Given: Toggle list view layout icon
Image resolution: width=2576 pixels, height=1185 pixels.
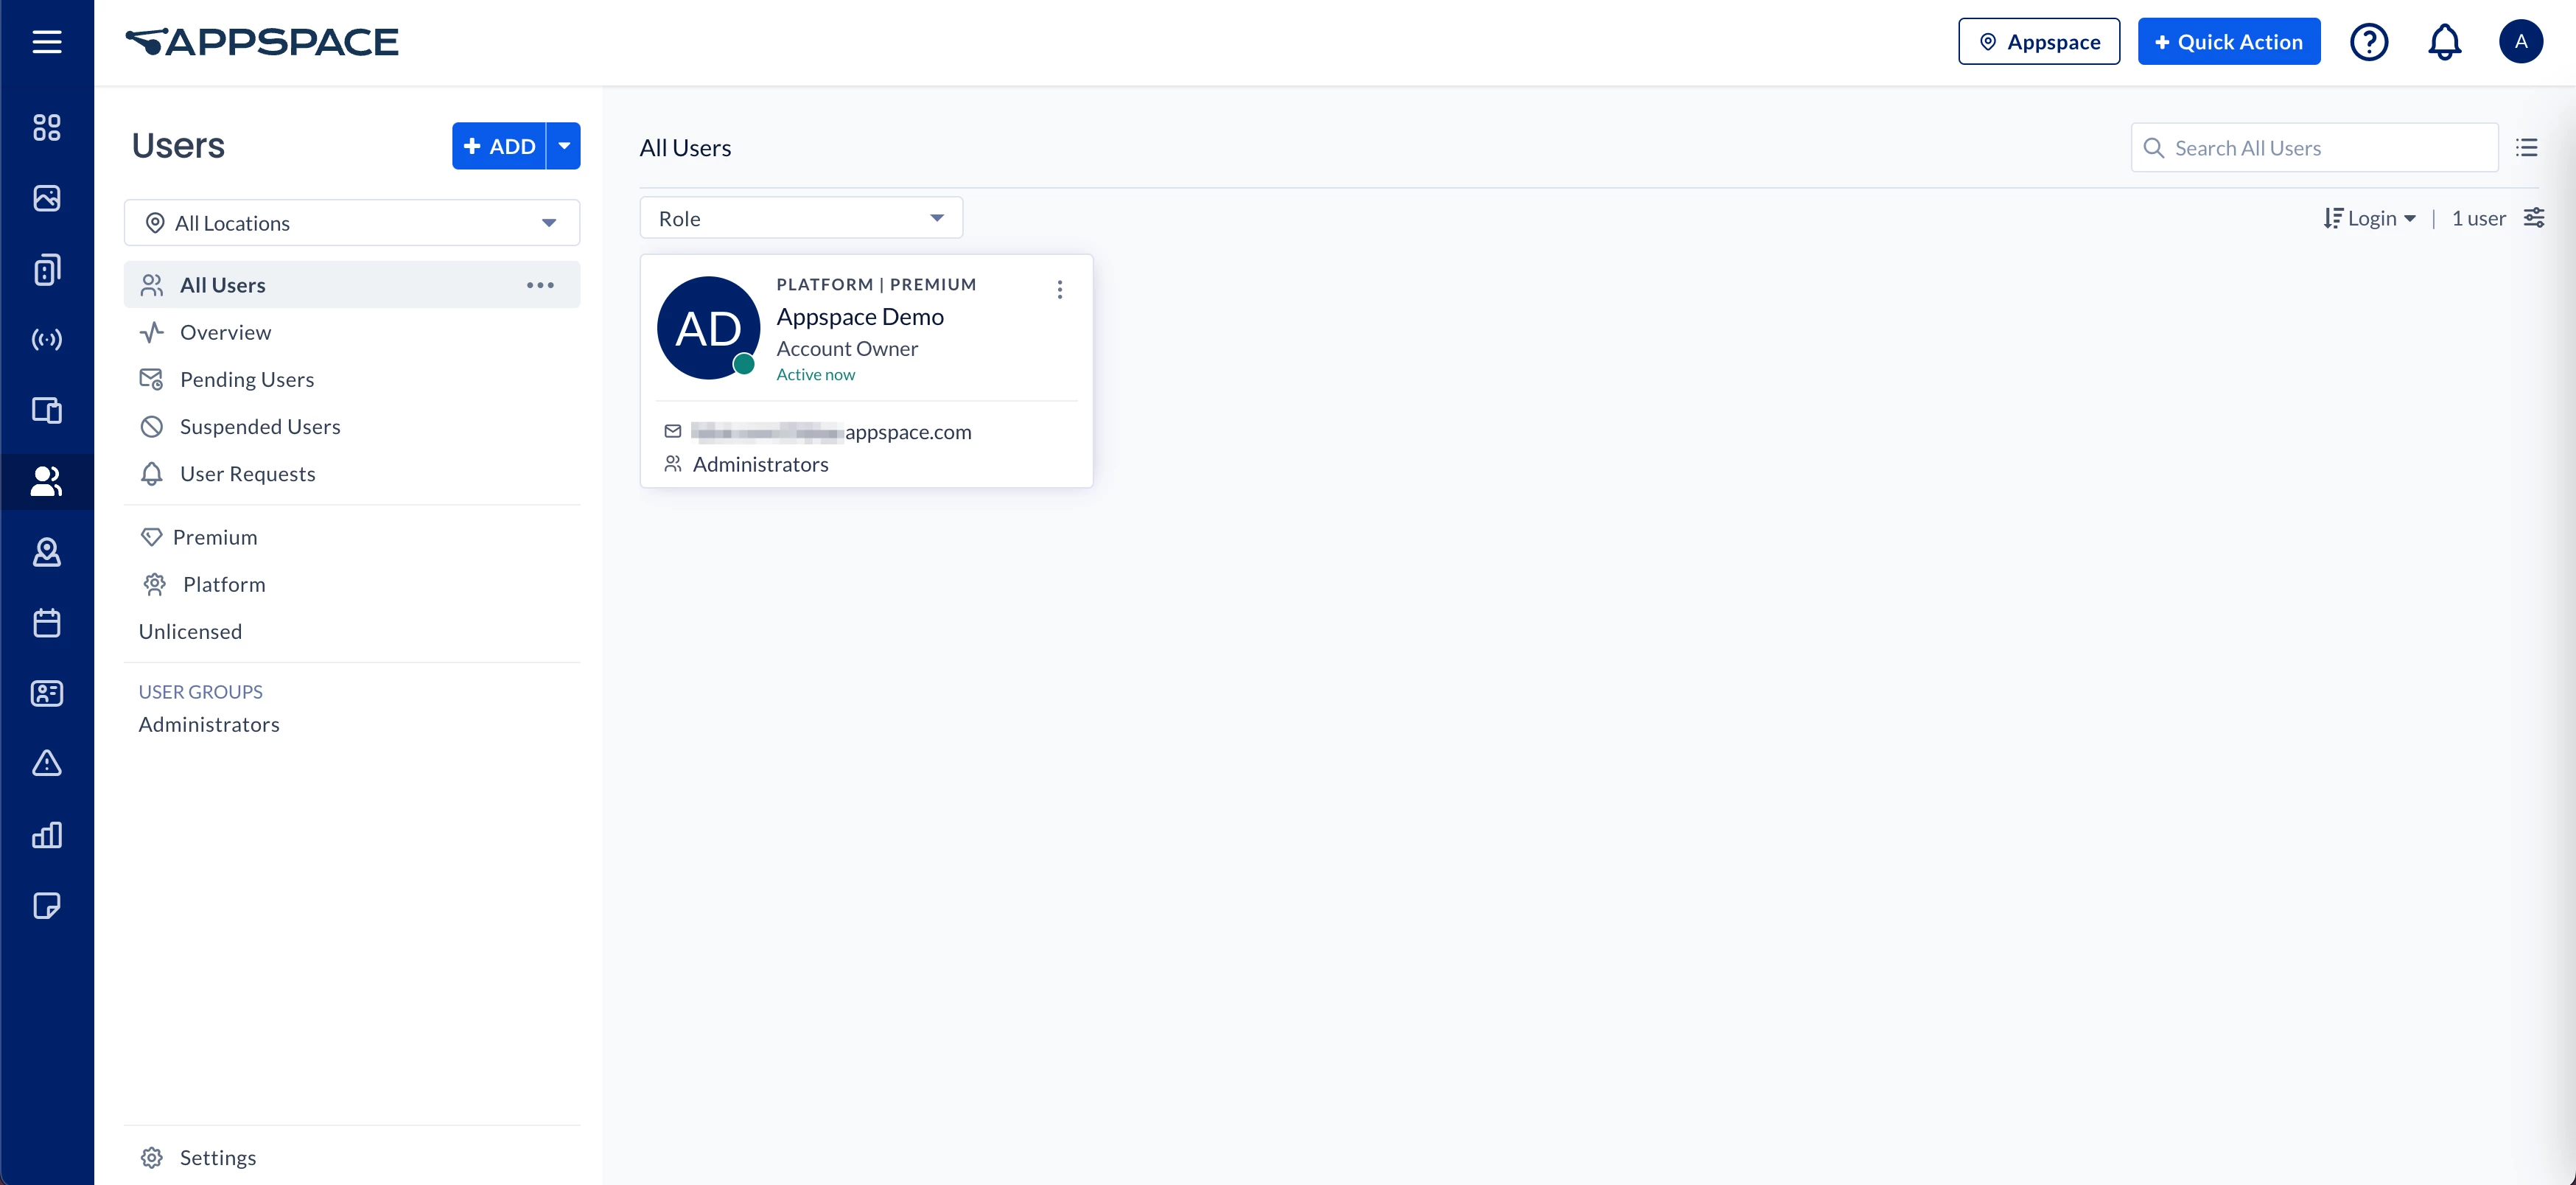Looking at the screenshot, I should [x=2526, y=148].
